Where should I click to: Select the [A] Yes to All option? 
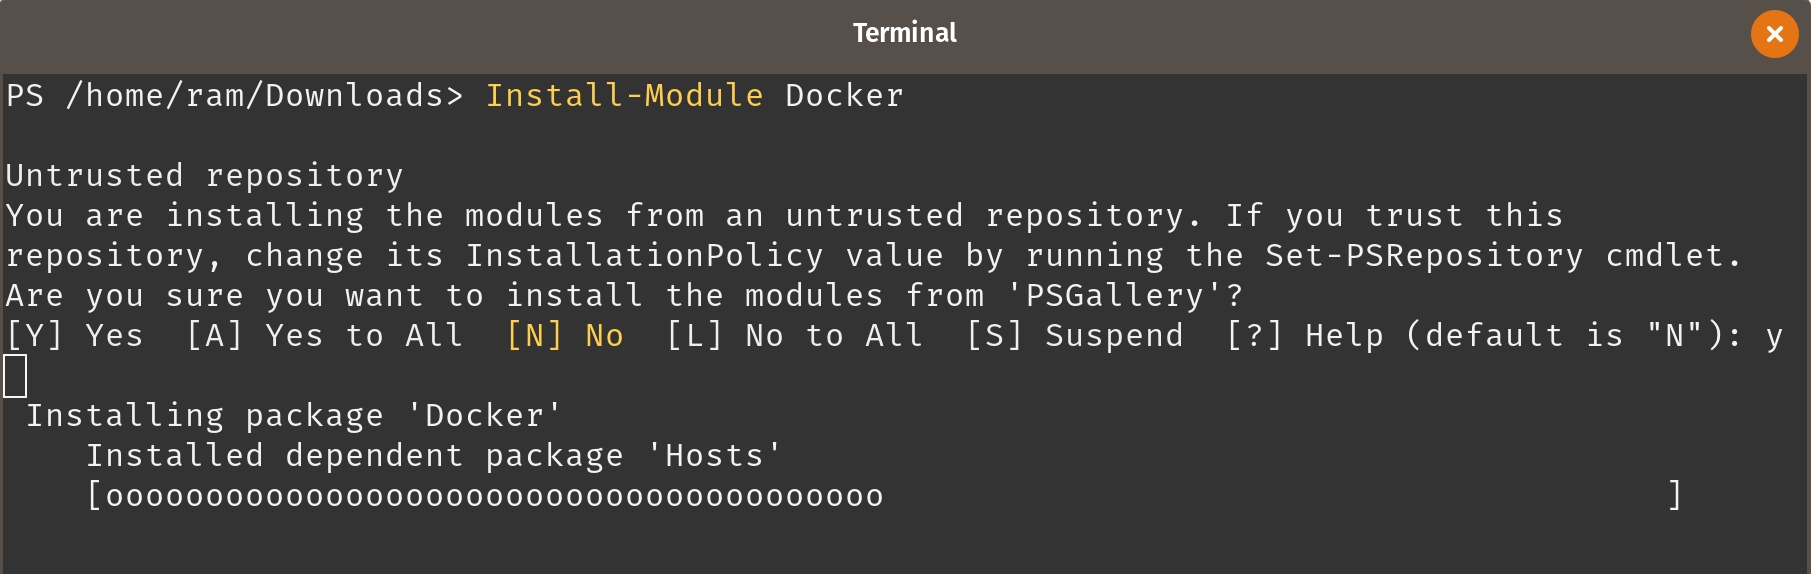[325, 336]
